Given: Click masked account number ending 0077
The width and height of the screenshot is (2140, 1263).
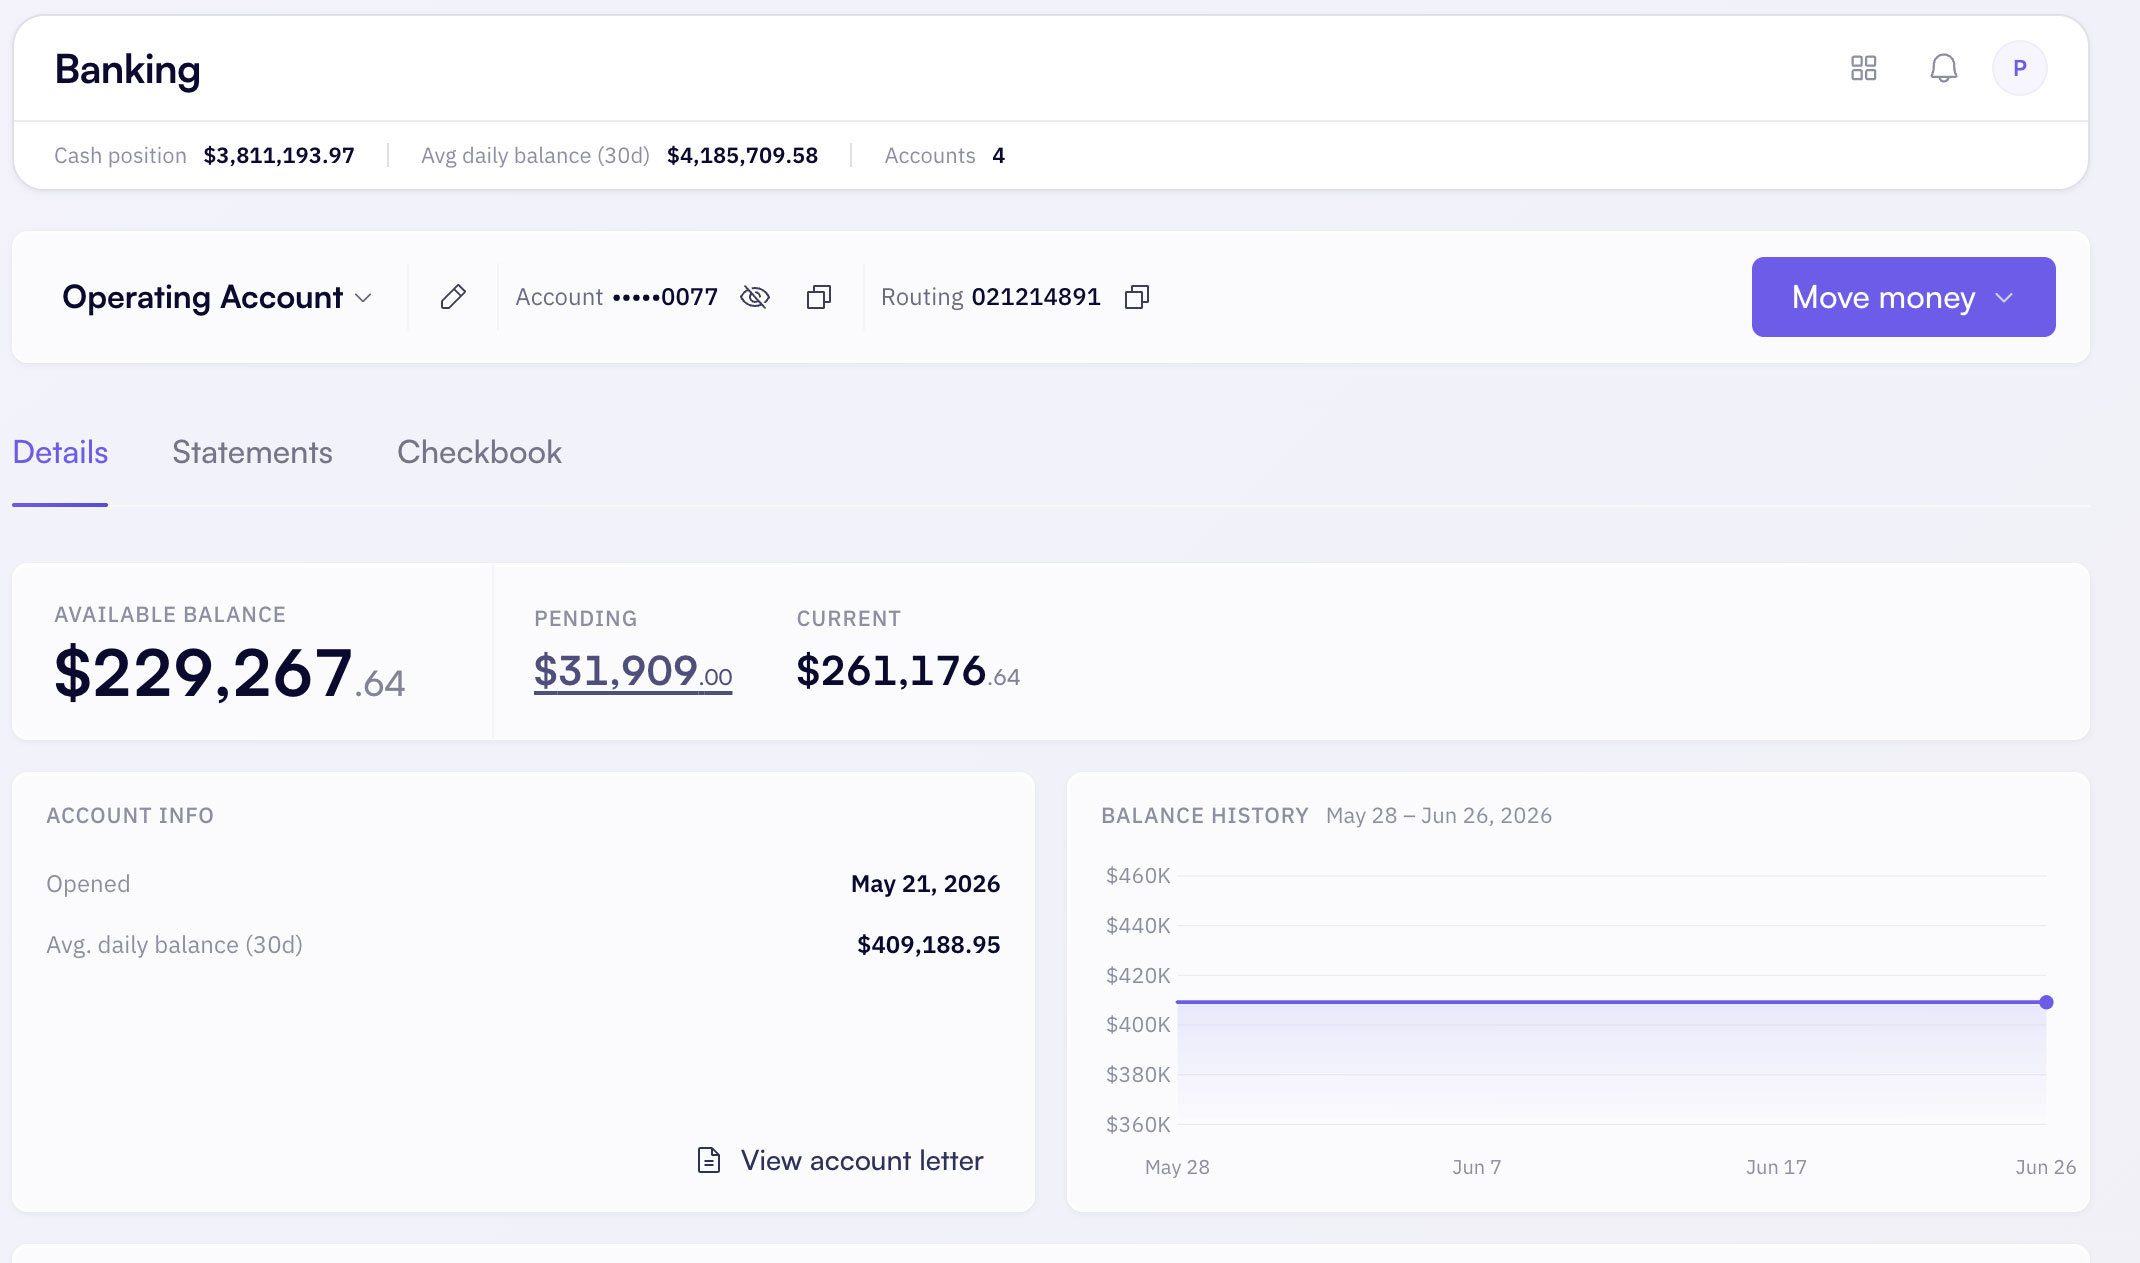Looking at the screenshot, I should tap(665, 297).
